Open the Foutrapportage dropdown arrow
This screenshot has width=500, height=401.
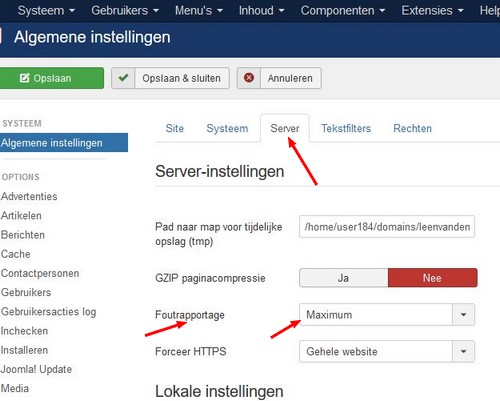[463, 314]
